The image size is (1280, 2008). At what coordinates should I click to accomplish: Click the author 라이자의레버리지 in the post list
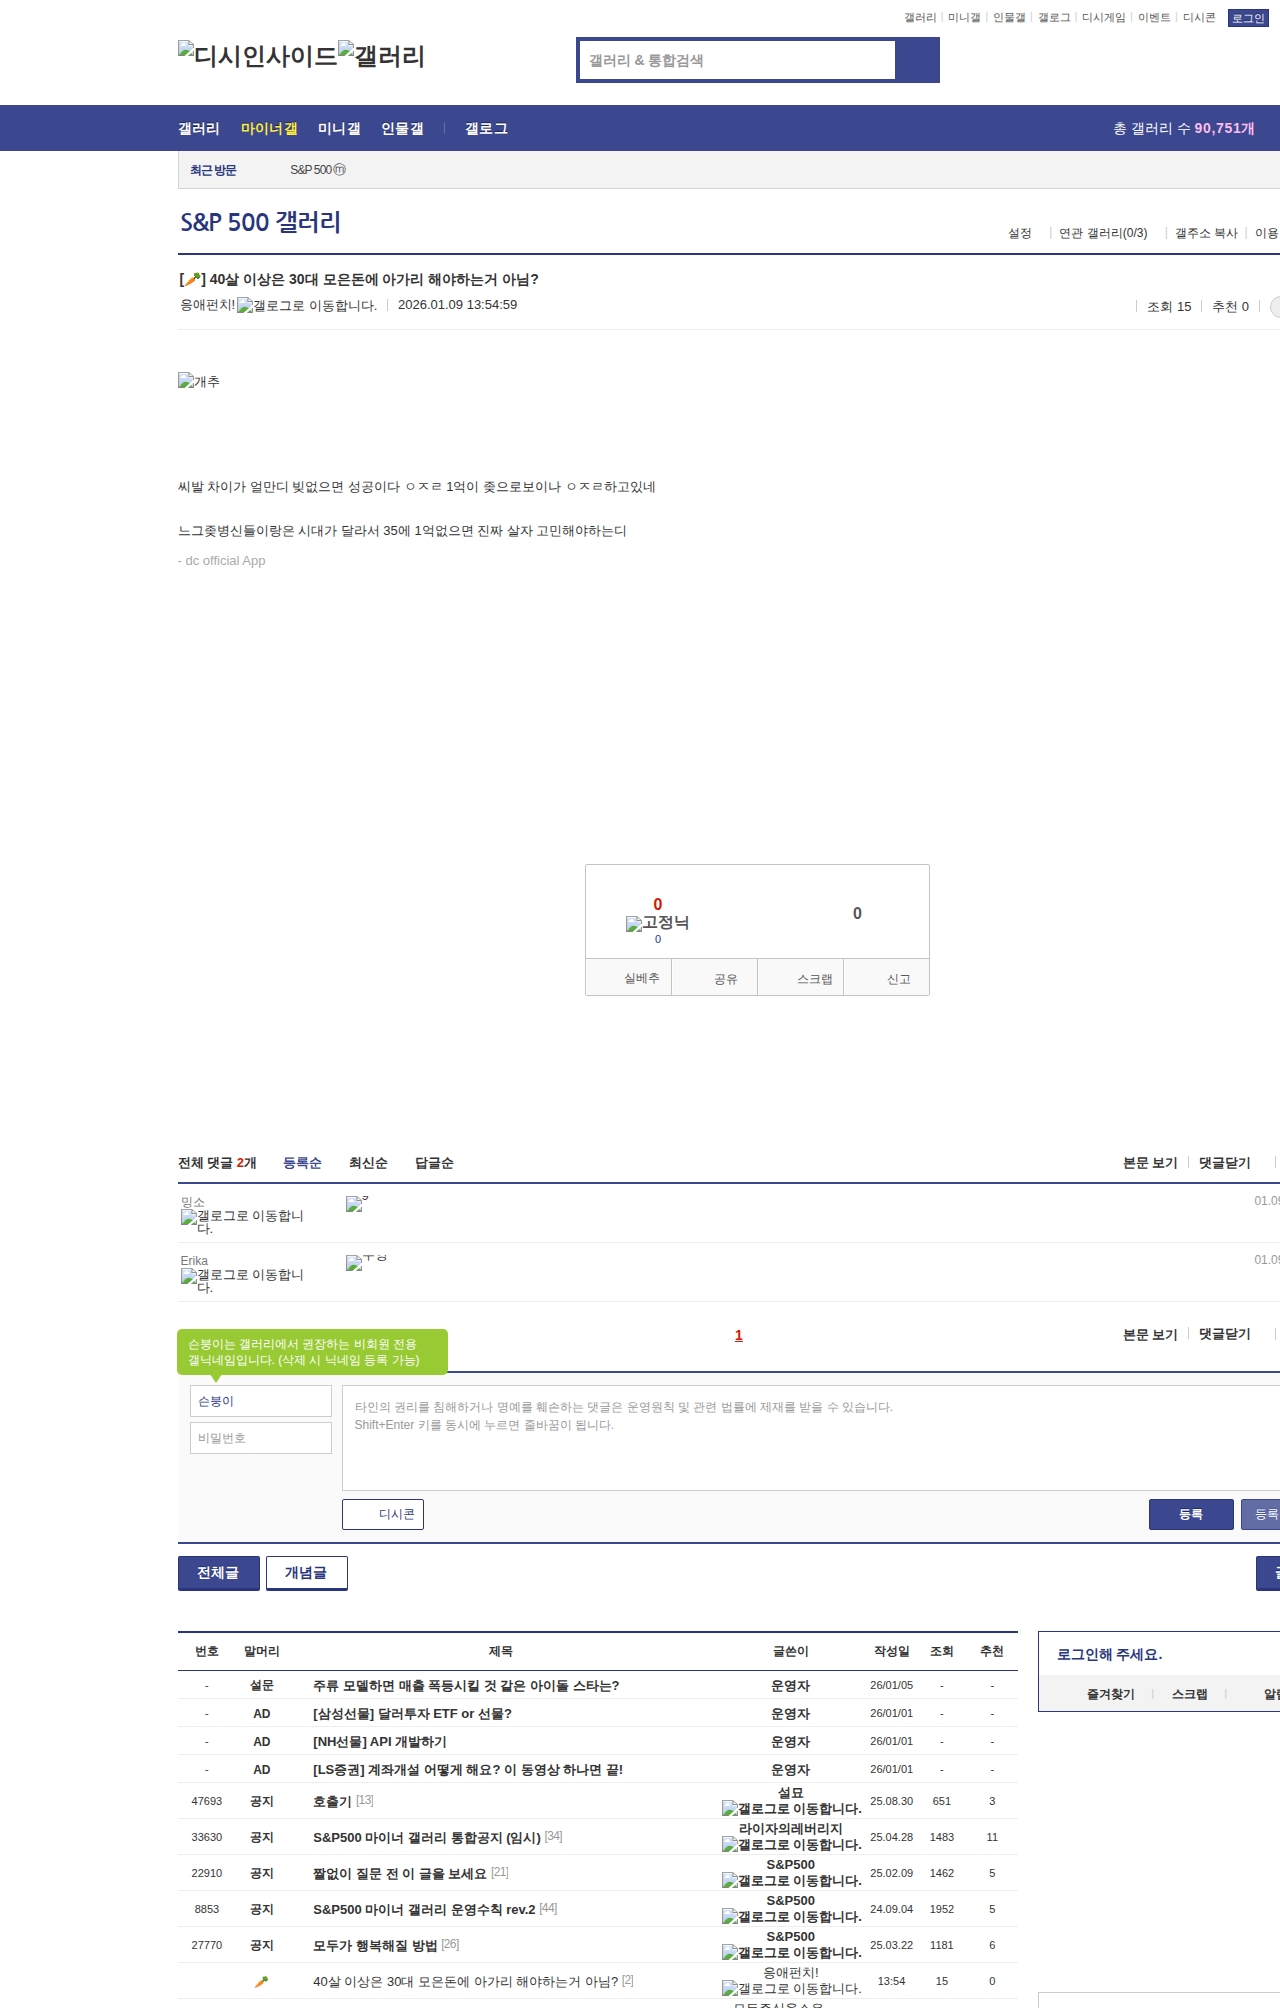pyautogui.click(x=791, y=1829)
